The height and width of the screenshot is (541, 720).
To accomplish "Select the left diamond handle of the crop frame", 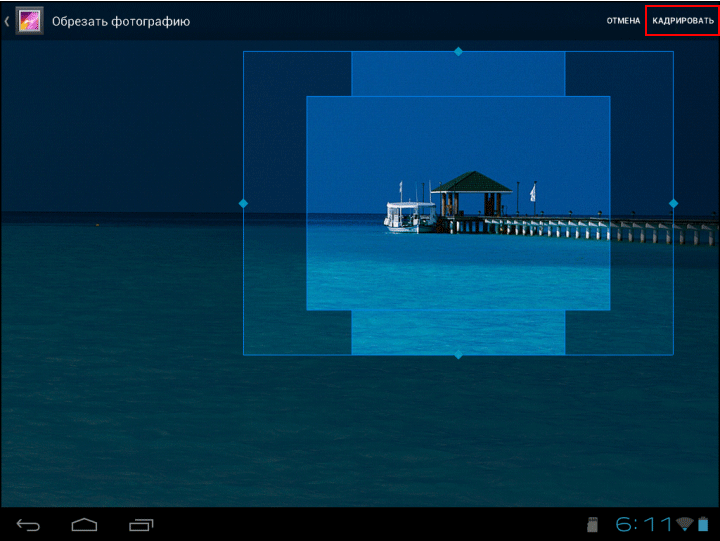I will click(243, 203).
